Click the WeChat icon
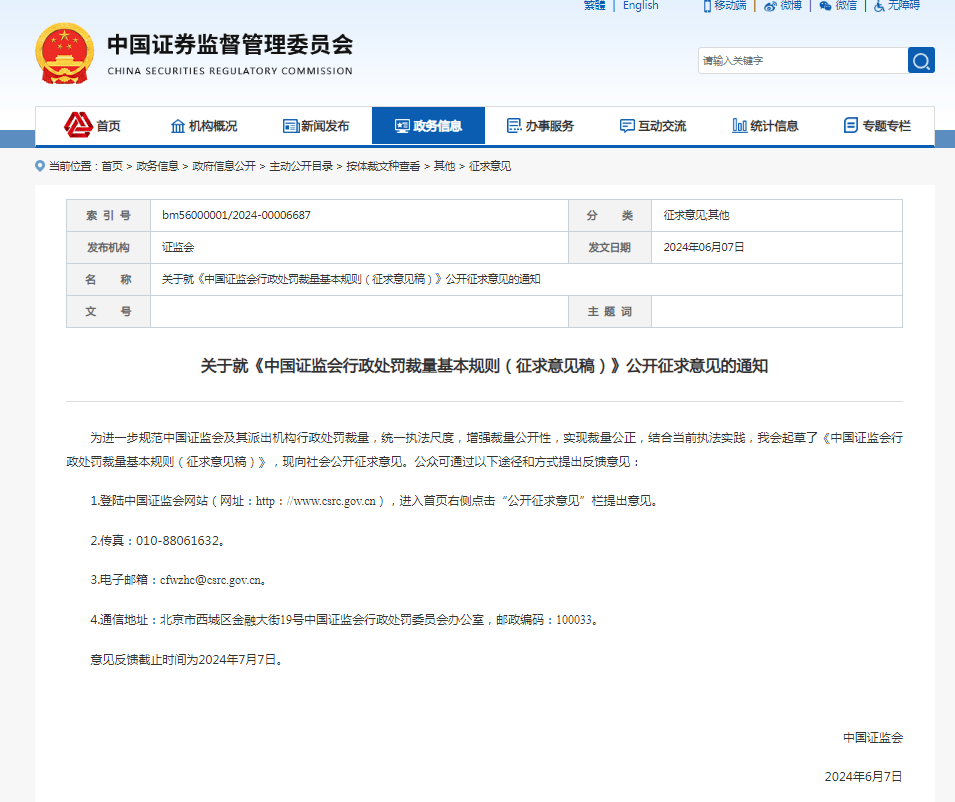 [825, 6]
